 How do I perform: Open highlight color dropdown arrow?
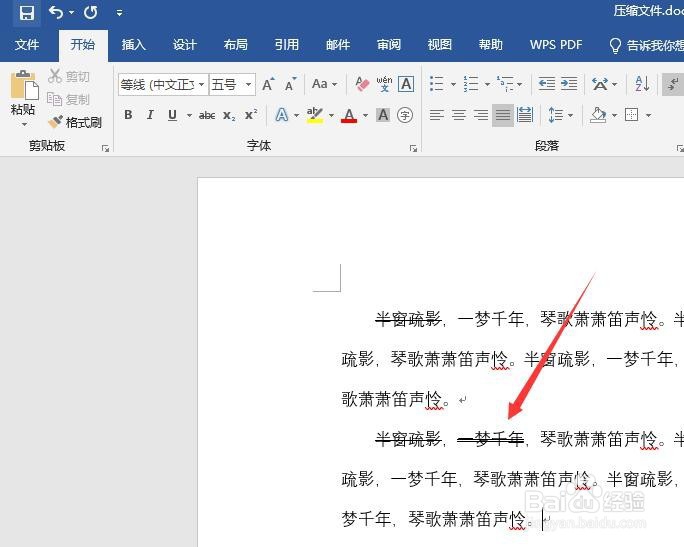[332, 116]
